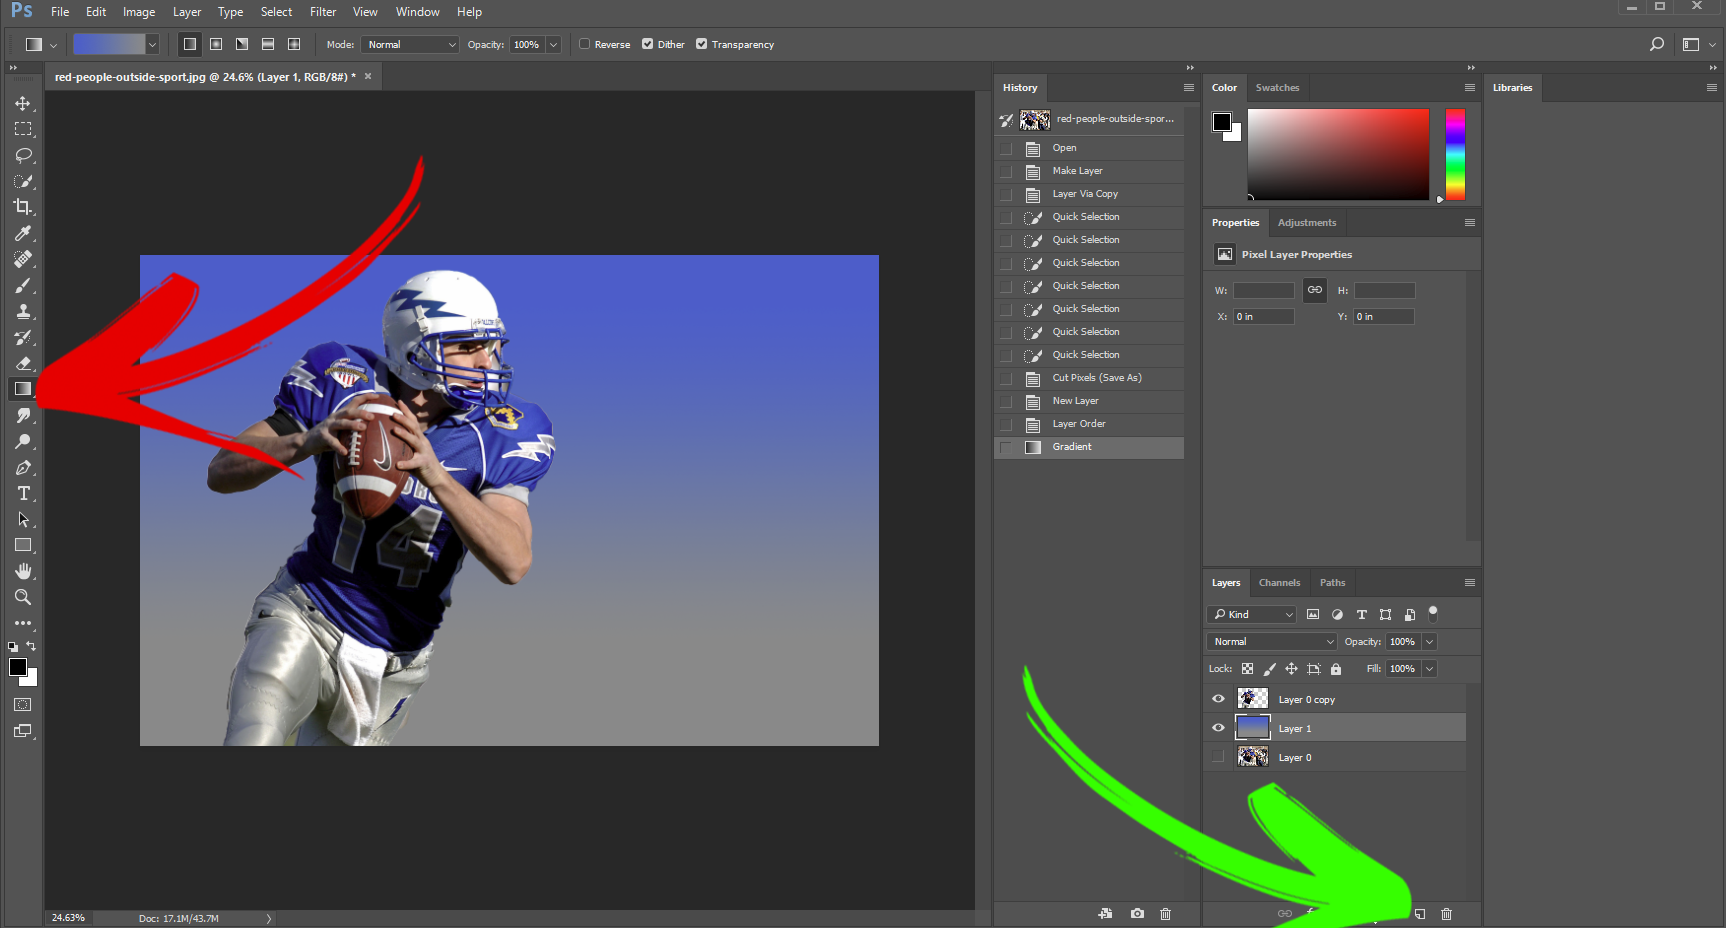
Task: Select the Path Selection tool
Action: (x=23, y=519)
